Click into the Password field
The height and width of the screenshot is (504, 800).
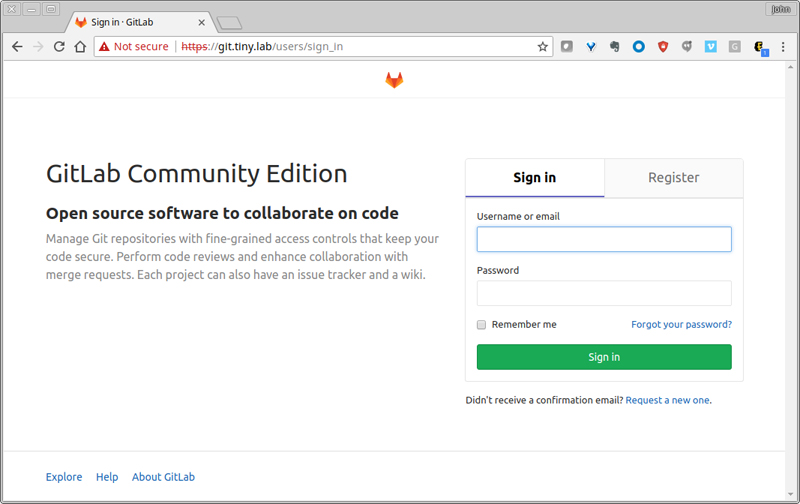click(x=604, y=293)
